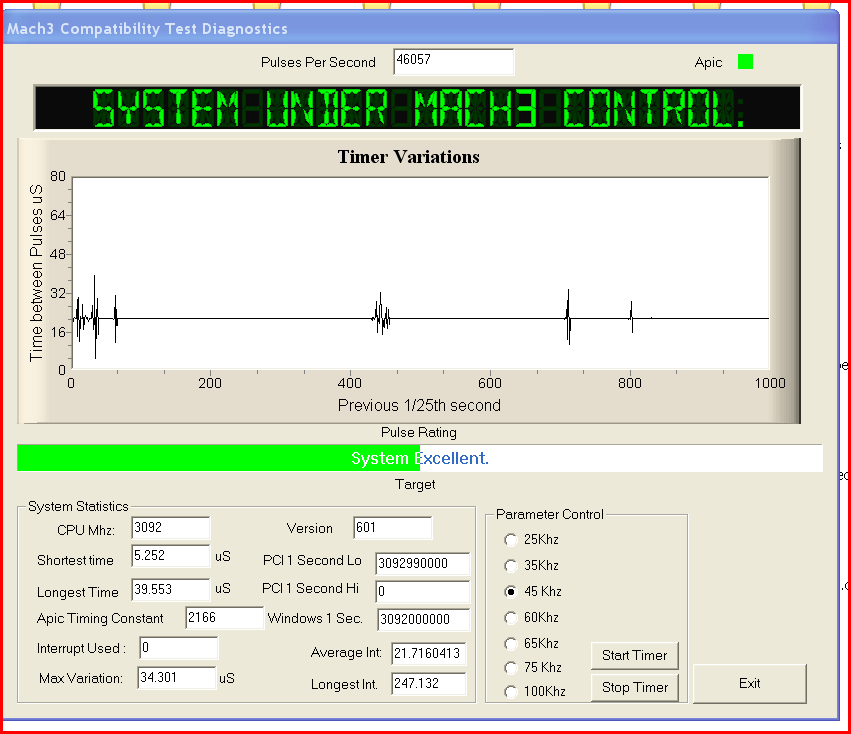Pick the 100Khz radio button

point(510,691)
